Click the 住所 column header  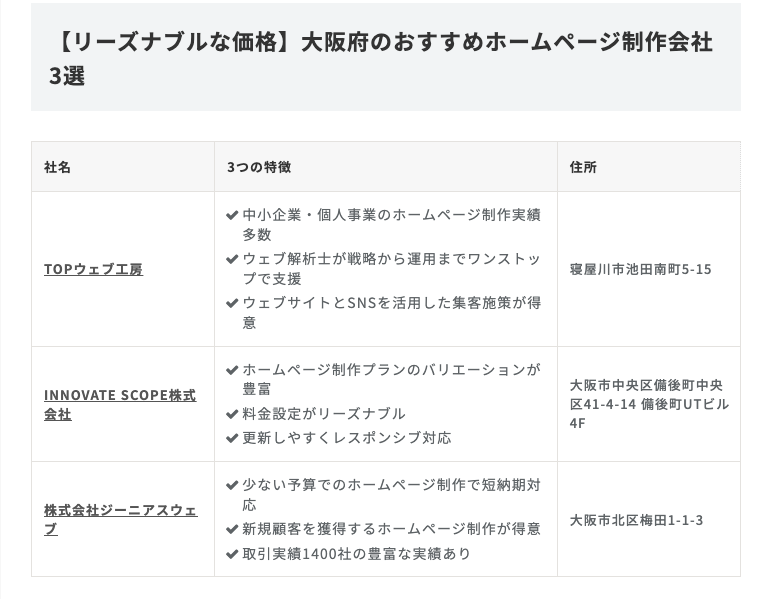583,167
